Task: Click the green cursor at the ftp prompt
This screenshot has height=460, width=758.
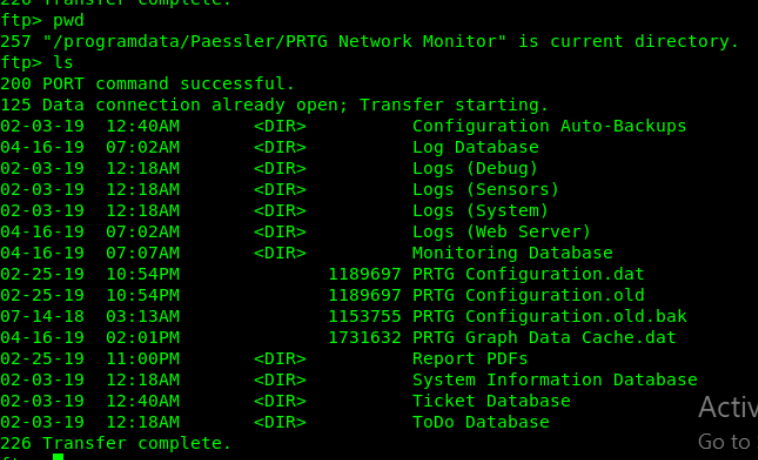Action: 58,457
